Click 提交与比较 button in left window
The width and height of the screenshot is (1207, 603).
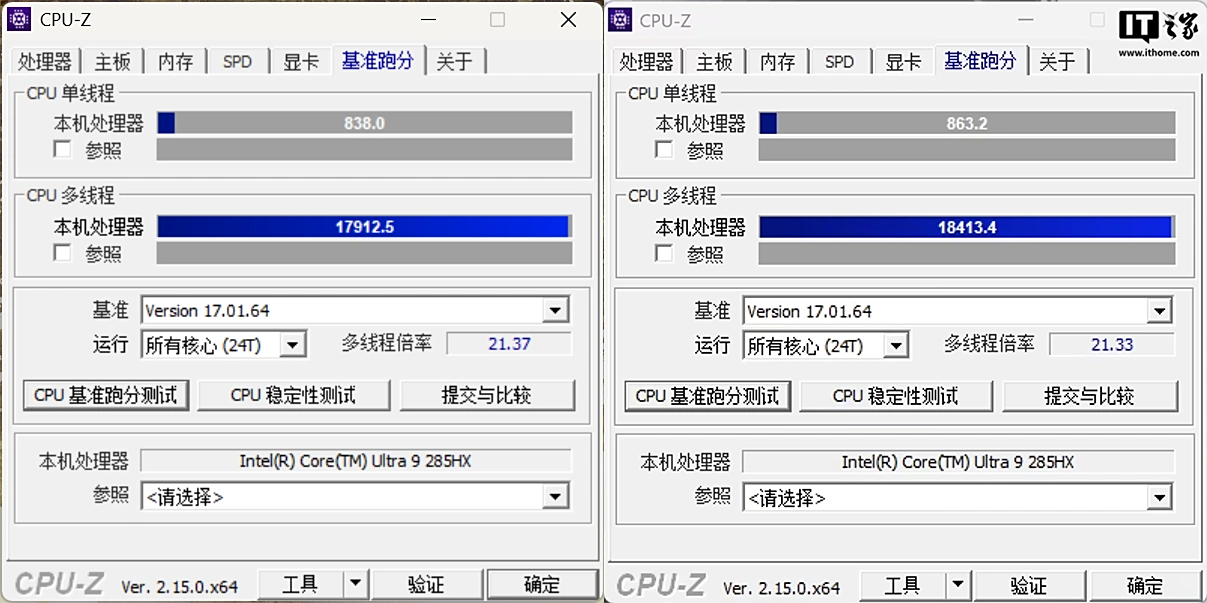point(487,395)
